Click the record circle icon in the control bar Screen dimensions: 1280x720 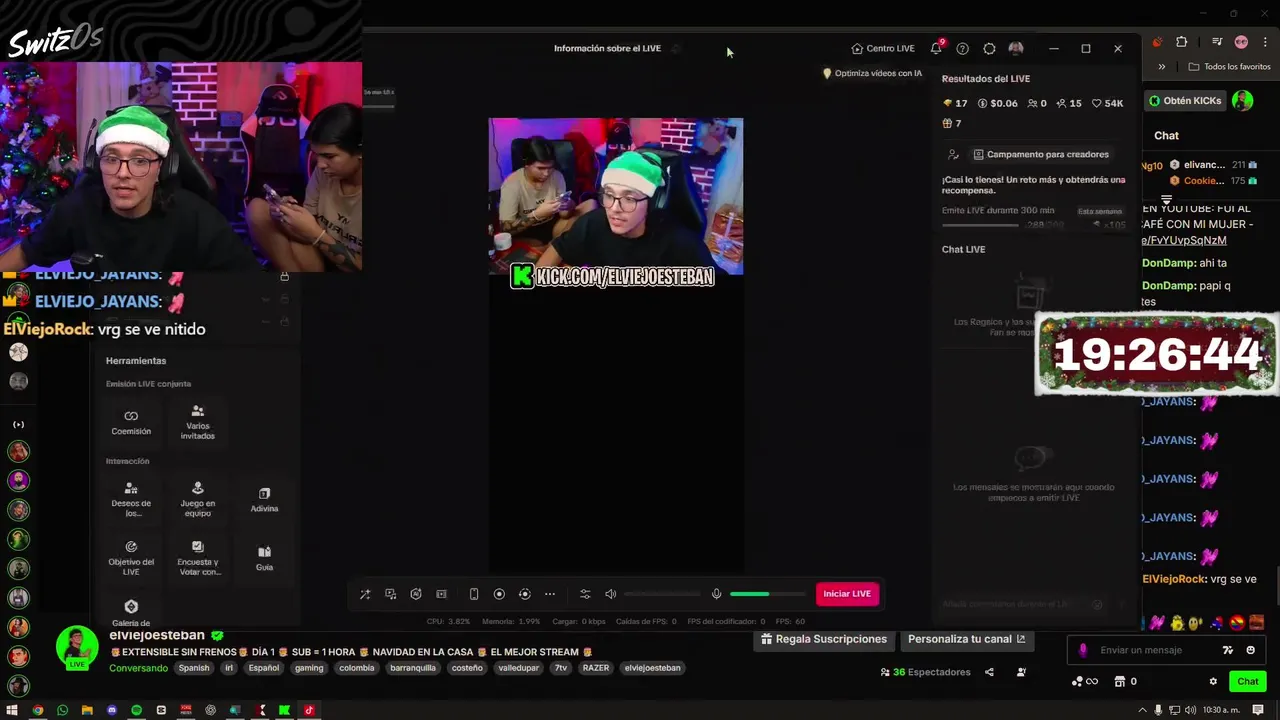point(499,594)
